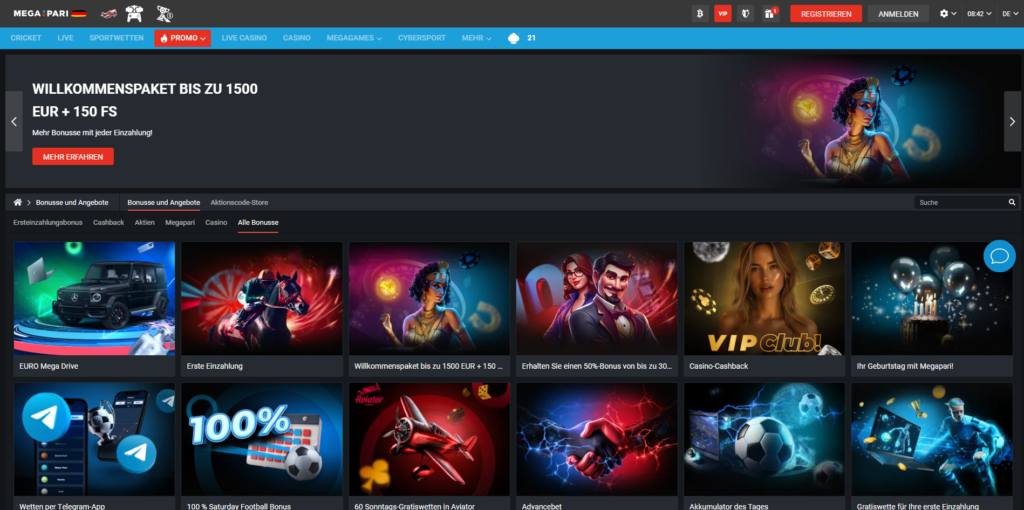Click the Casino-Cashback title text
The width and height of the screenshot is (1024, 510).
718,366
